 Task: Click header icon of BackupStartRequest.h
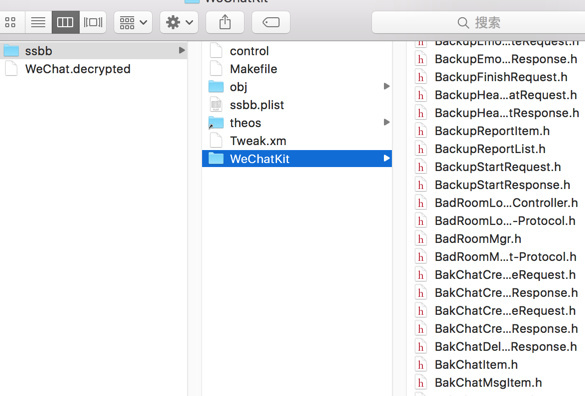(421, 167)
